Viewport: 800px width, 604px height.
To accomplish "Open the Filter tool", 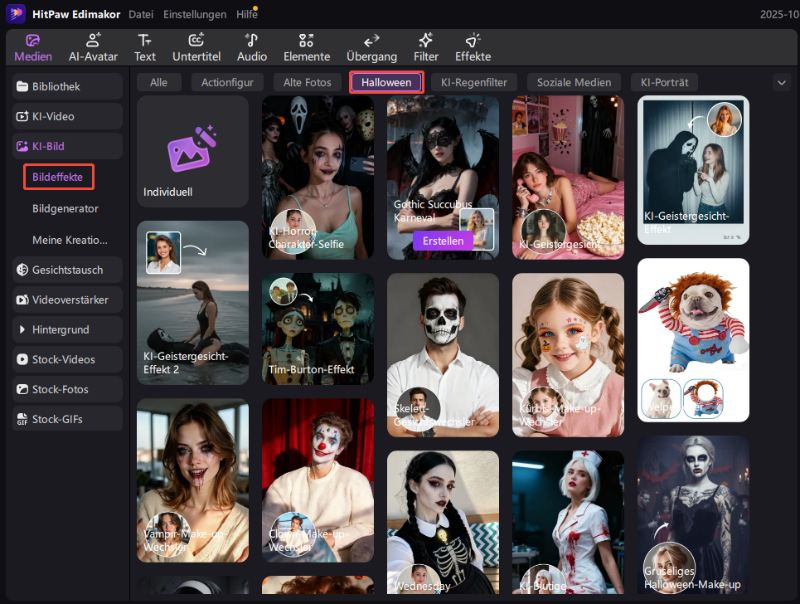I will (x=426, y=48).
